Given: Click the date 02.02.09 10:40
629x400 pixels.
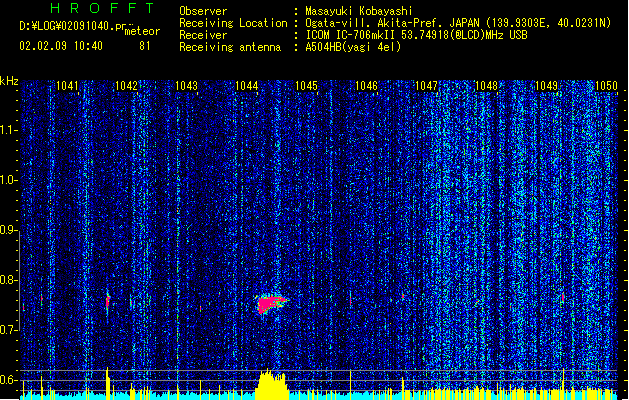Looking at the screenshot, I should pyautogui.click(x=61, y=46).
